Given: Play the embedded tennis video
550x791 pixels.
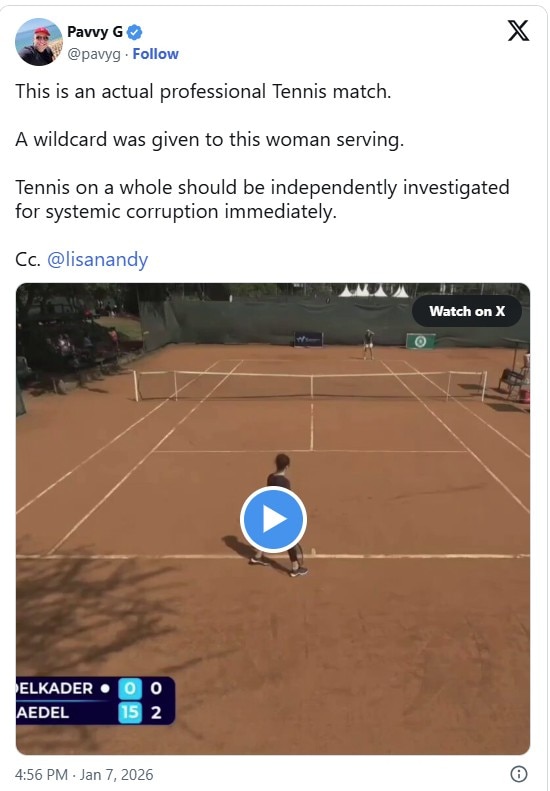Looking at the screenshot, I should tap(273, 519).
